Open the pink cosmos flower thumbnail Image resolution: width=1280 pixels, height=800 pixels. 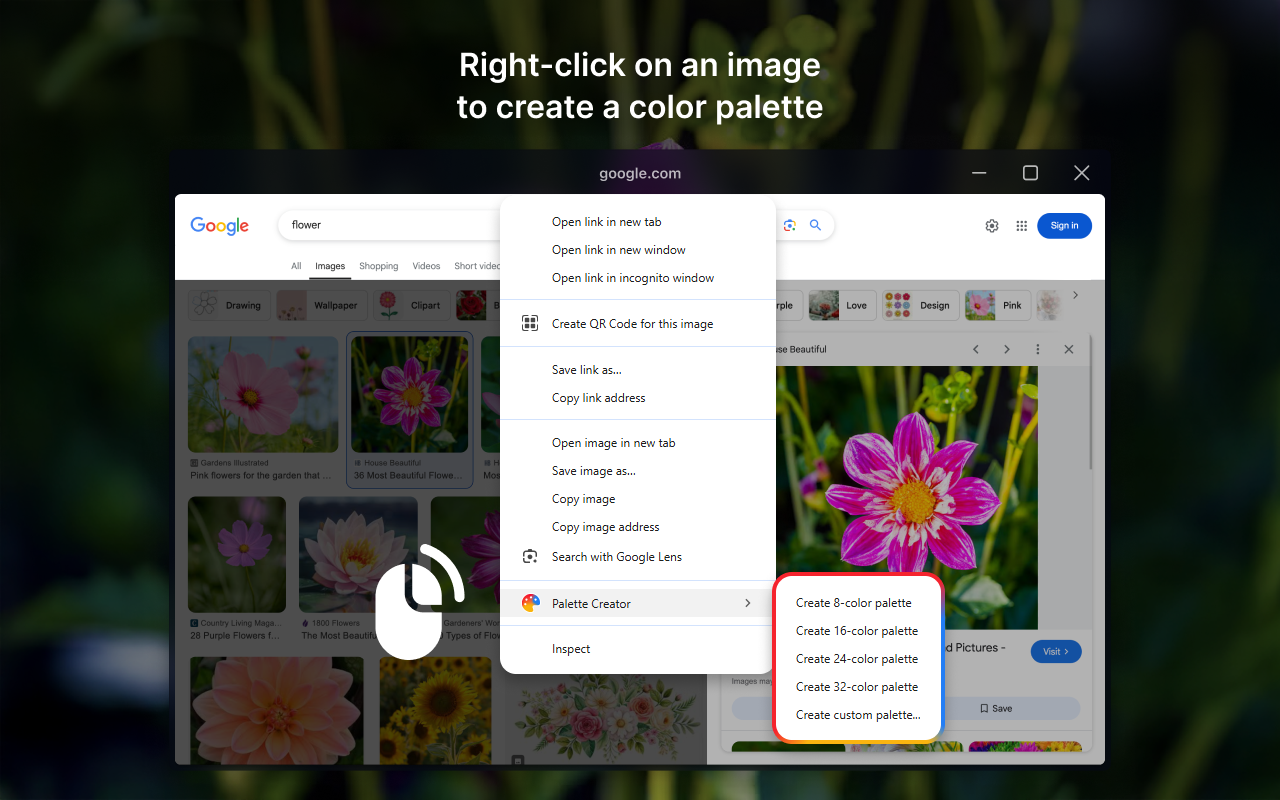click(249, 395)
